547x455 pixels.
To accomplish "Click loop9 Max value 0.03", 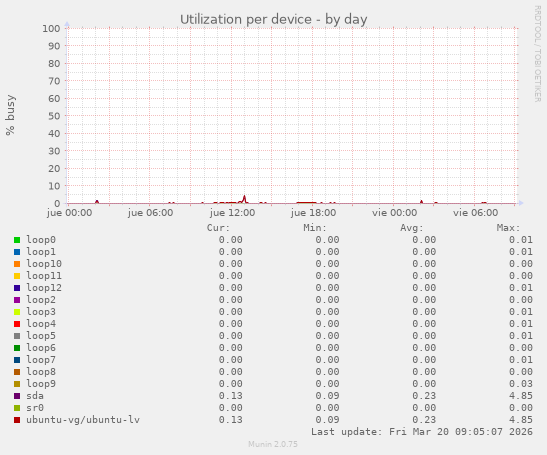I will [x=521, y=383].
